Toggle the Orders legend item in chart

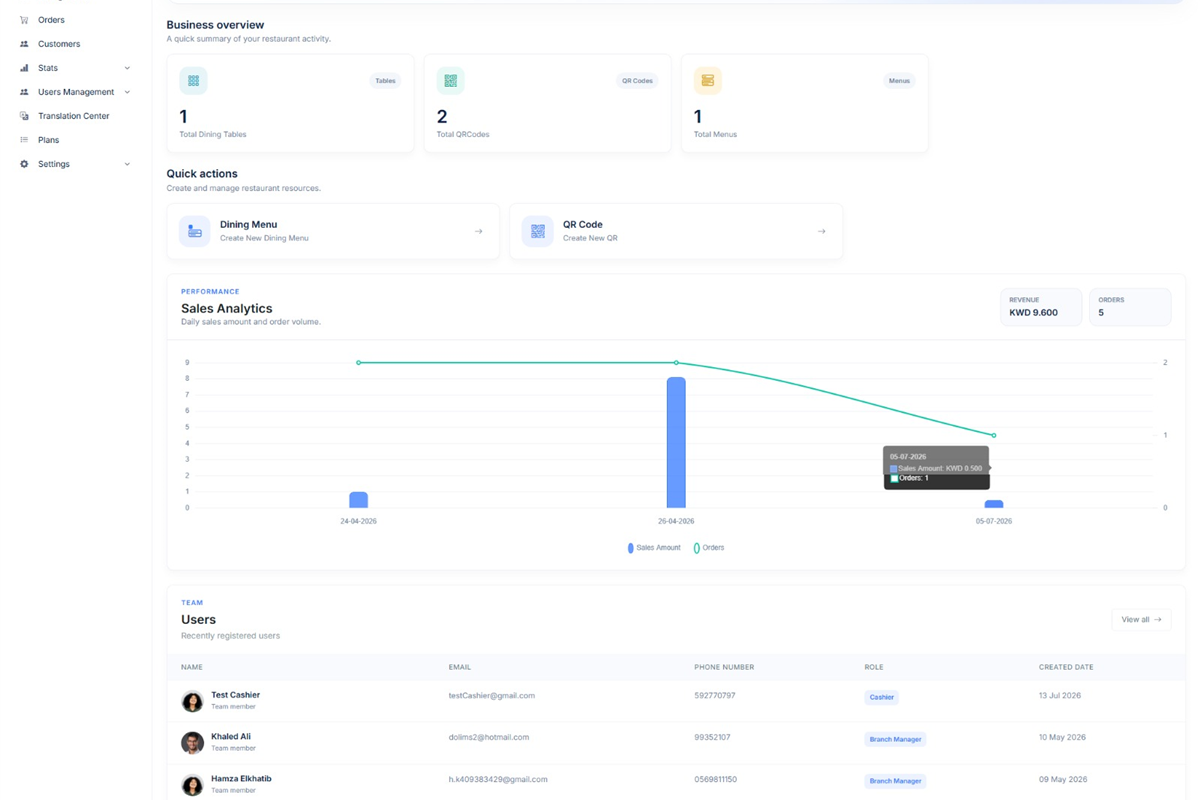tap(708, 548)
